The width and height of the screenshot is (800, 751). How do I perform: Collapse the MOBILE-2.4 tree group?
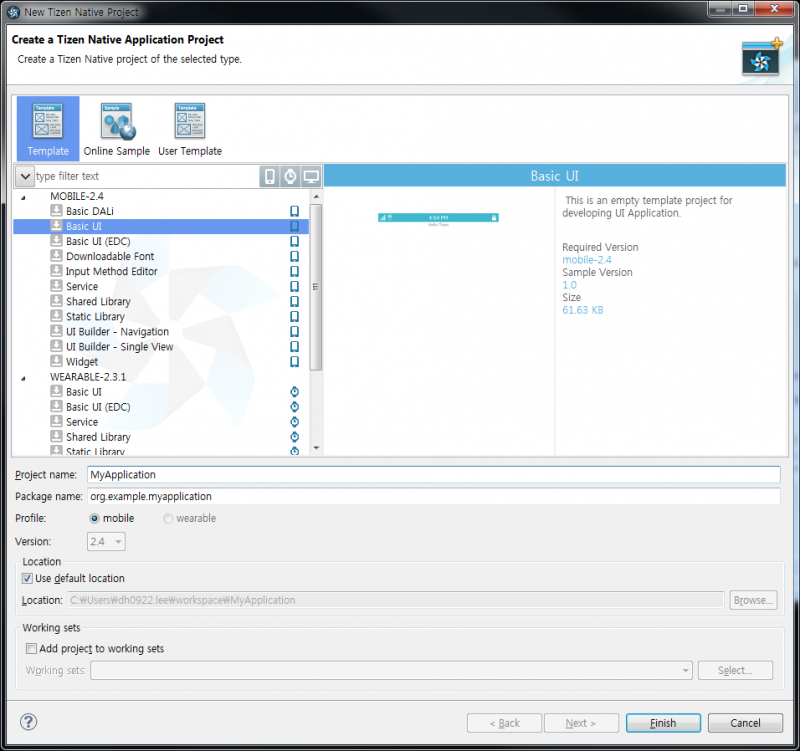click(24, 197)
